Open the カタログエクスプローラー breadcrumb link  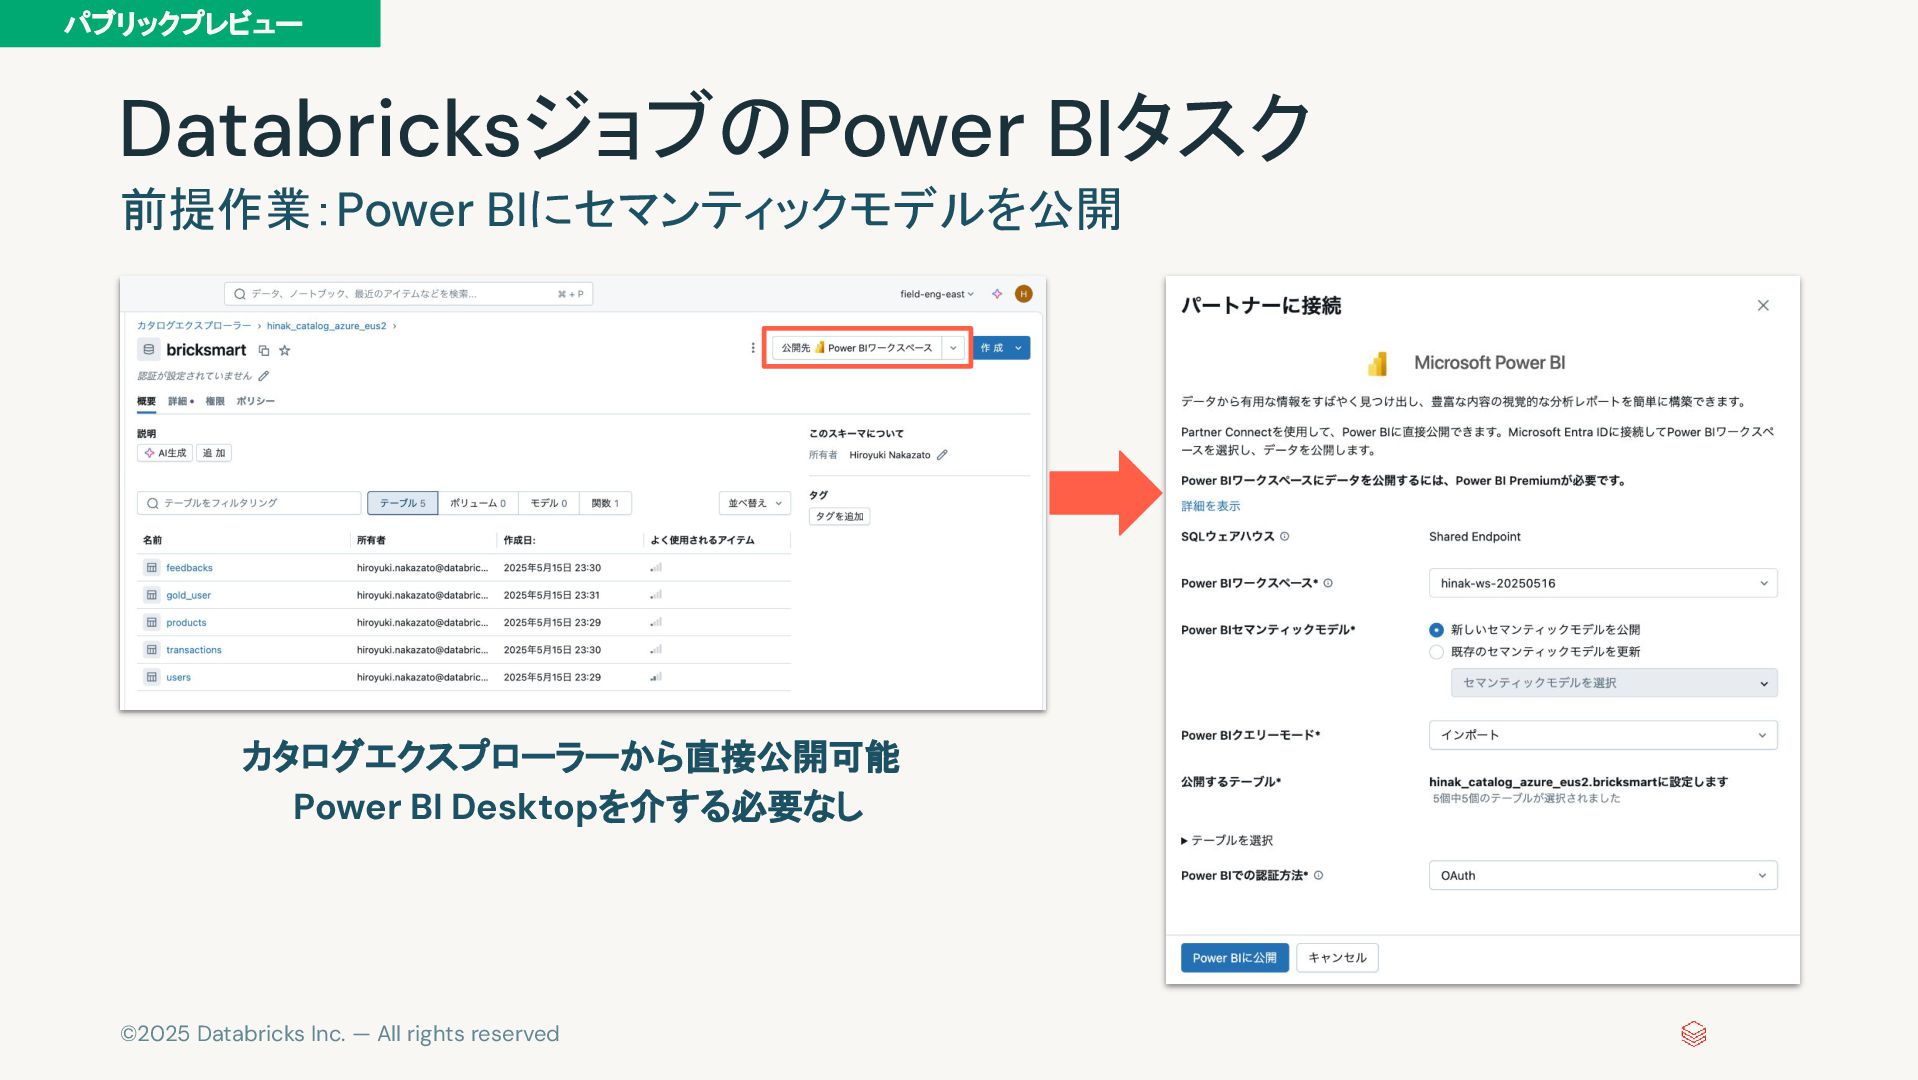pos(194,326)
